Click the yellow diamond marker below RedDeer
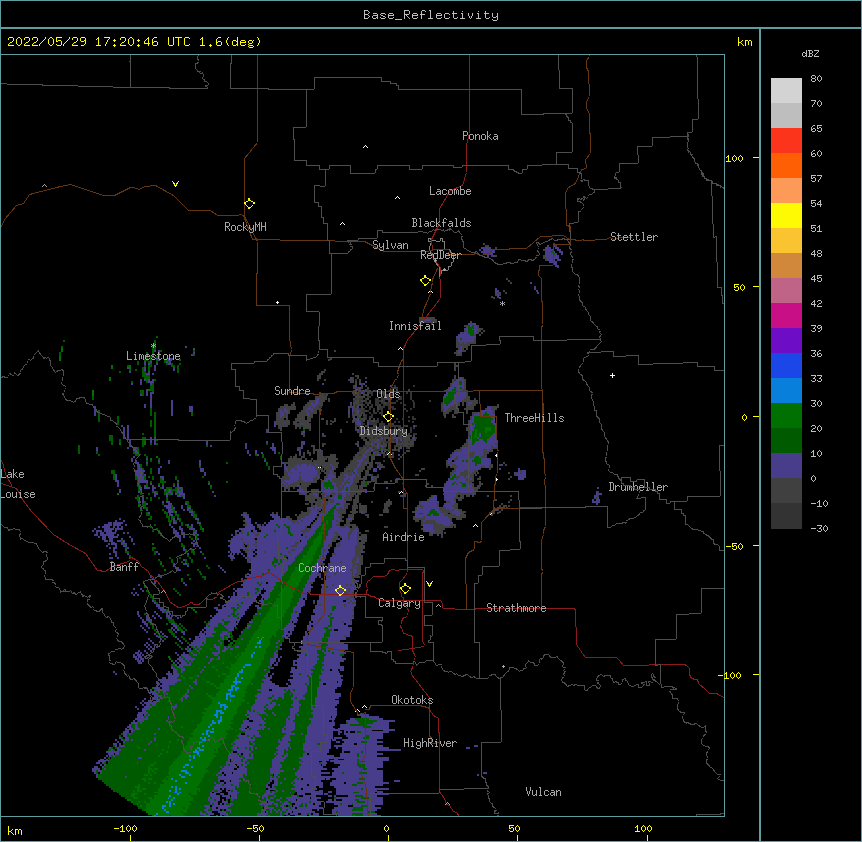Viewport: 862px width, 842px height. (425, 280)
